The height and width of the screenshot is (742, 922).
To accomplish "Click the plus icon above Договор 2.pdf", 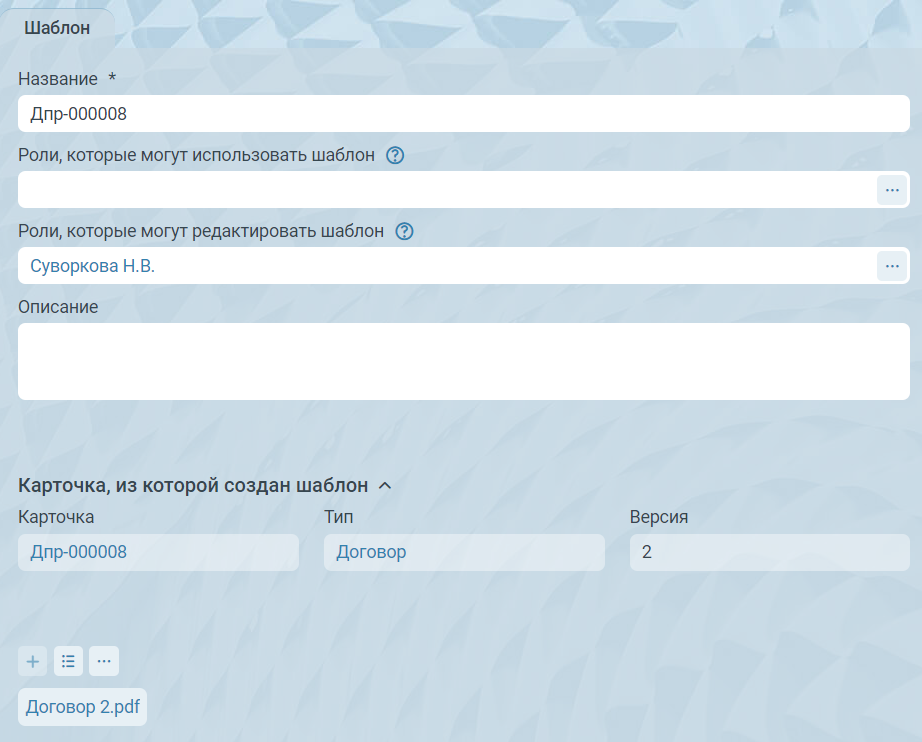I will coord(33,661).
